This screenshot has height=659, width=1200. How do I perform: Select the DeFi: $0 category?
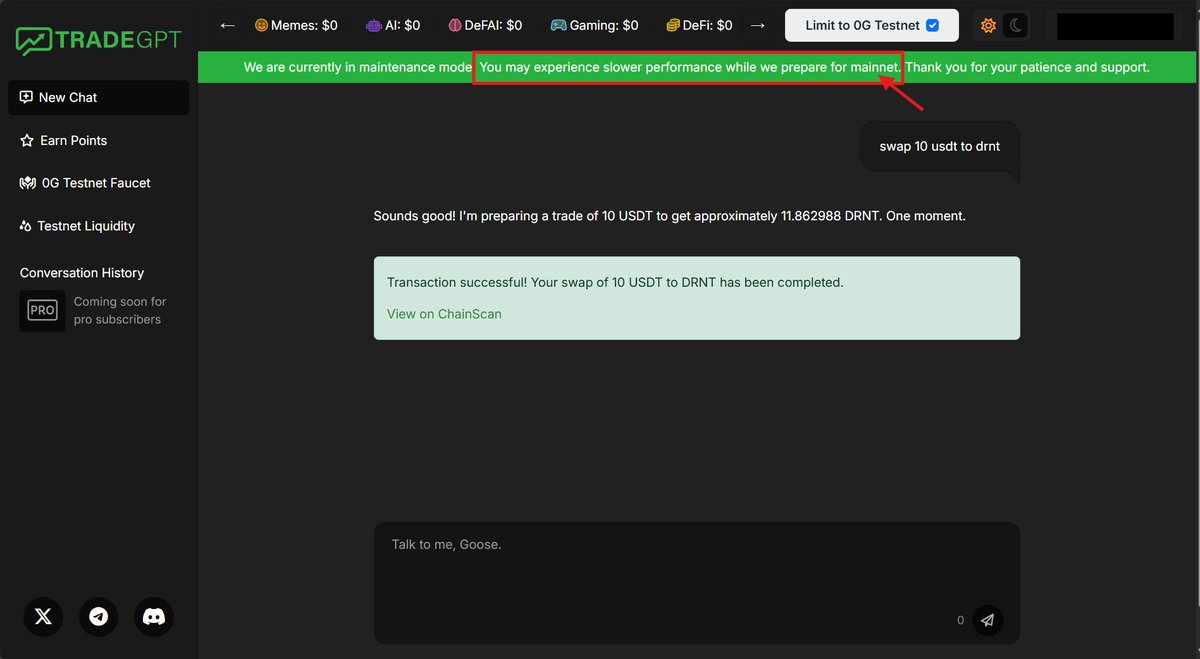[x=700, y=25]
